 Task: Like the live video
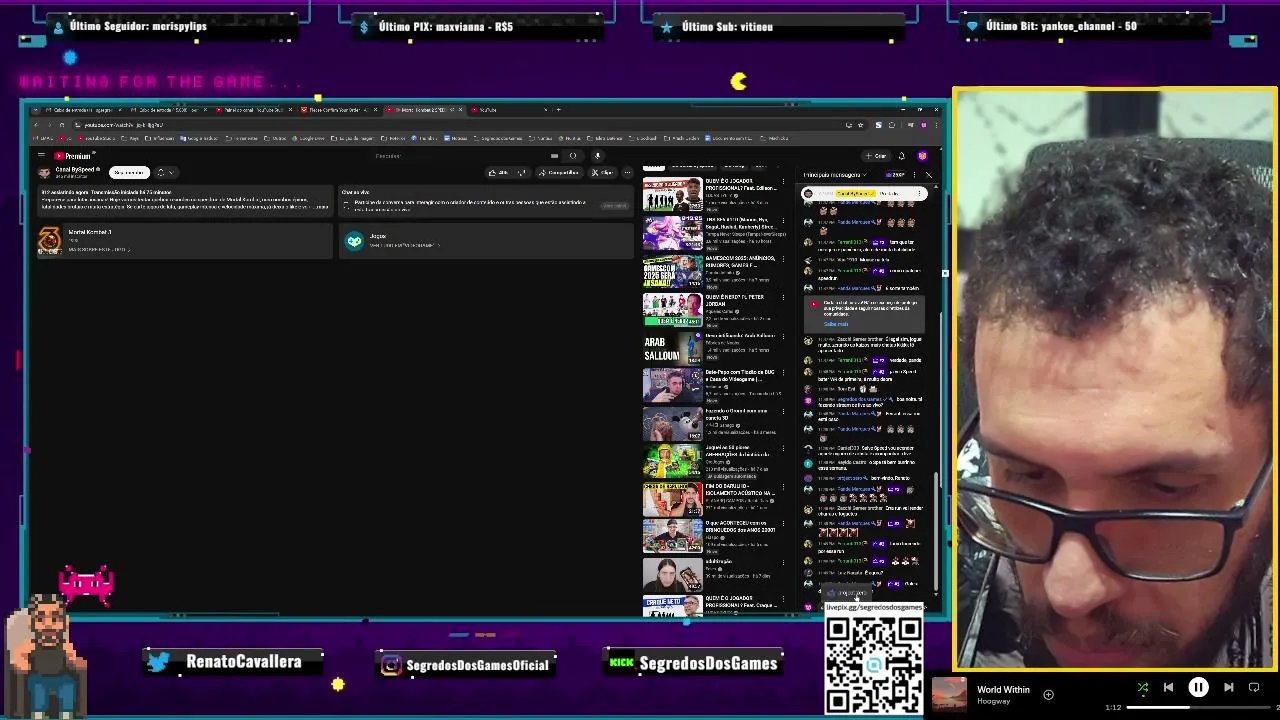pyautogui.click(x=497, y=172)
